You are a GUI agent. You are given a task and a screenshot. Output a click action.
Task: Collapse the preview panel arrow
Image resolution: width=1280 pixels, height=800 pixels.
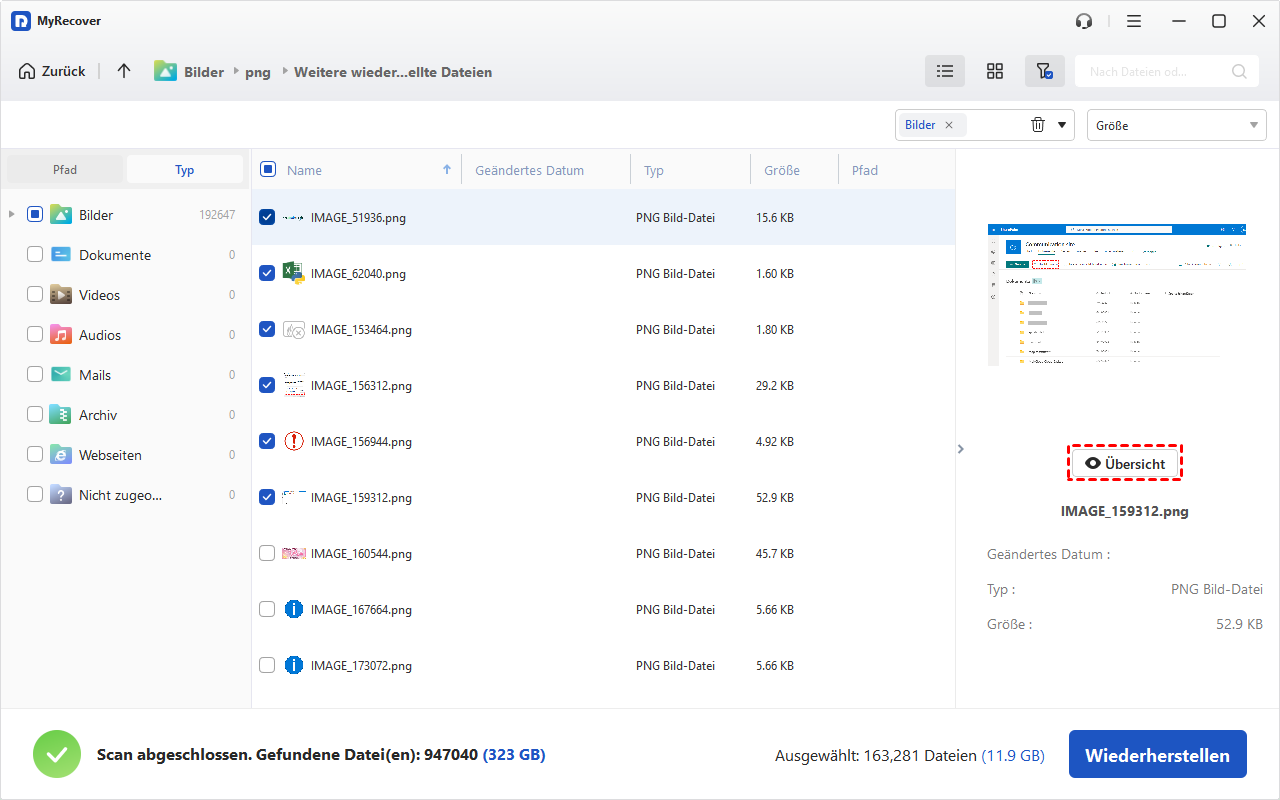coord(961,449)
